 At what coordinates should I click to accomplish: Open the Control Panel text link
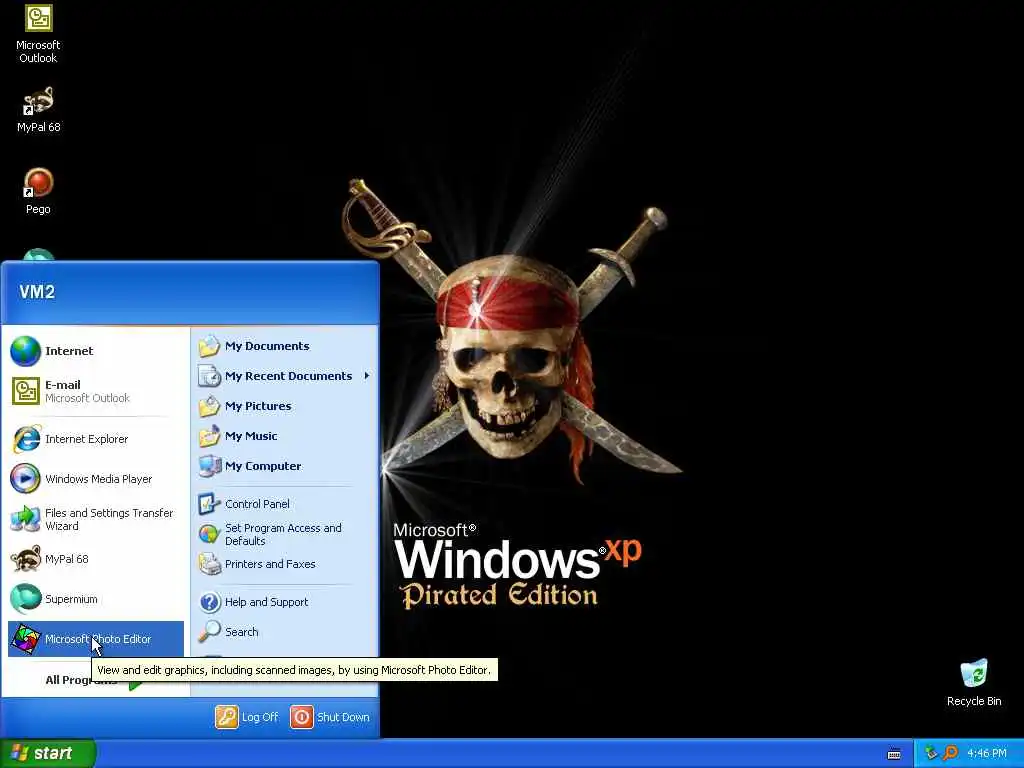tap(257, 504)
